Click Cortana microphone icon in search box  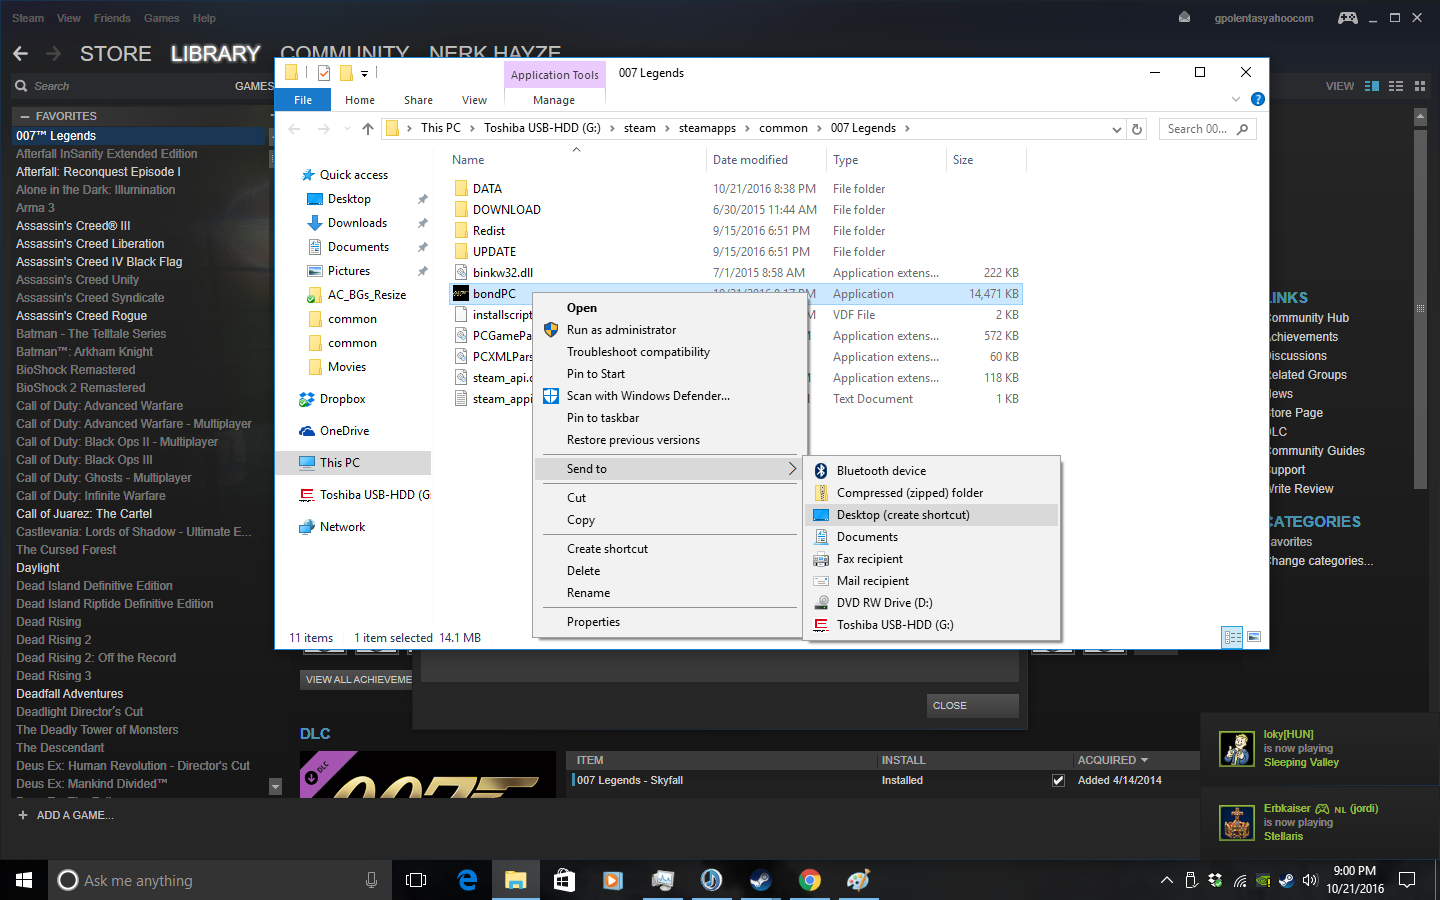click(x=372, y=880)
